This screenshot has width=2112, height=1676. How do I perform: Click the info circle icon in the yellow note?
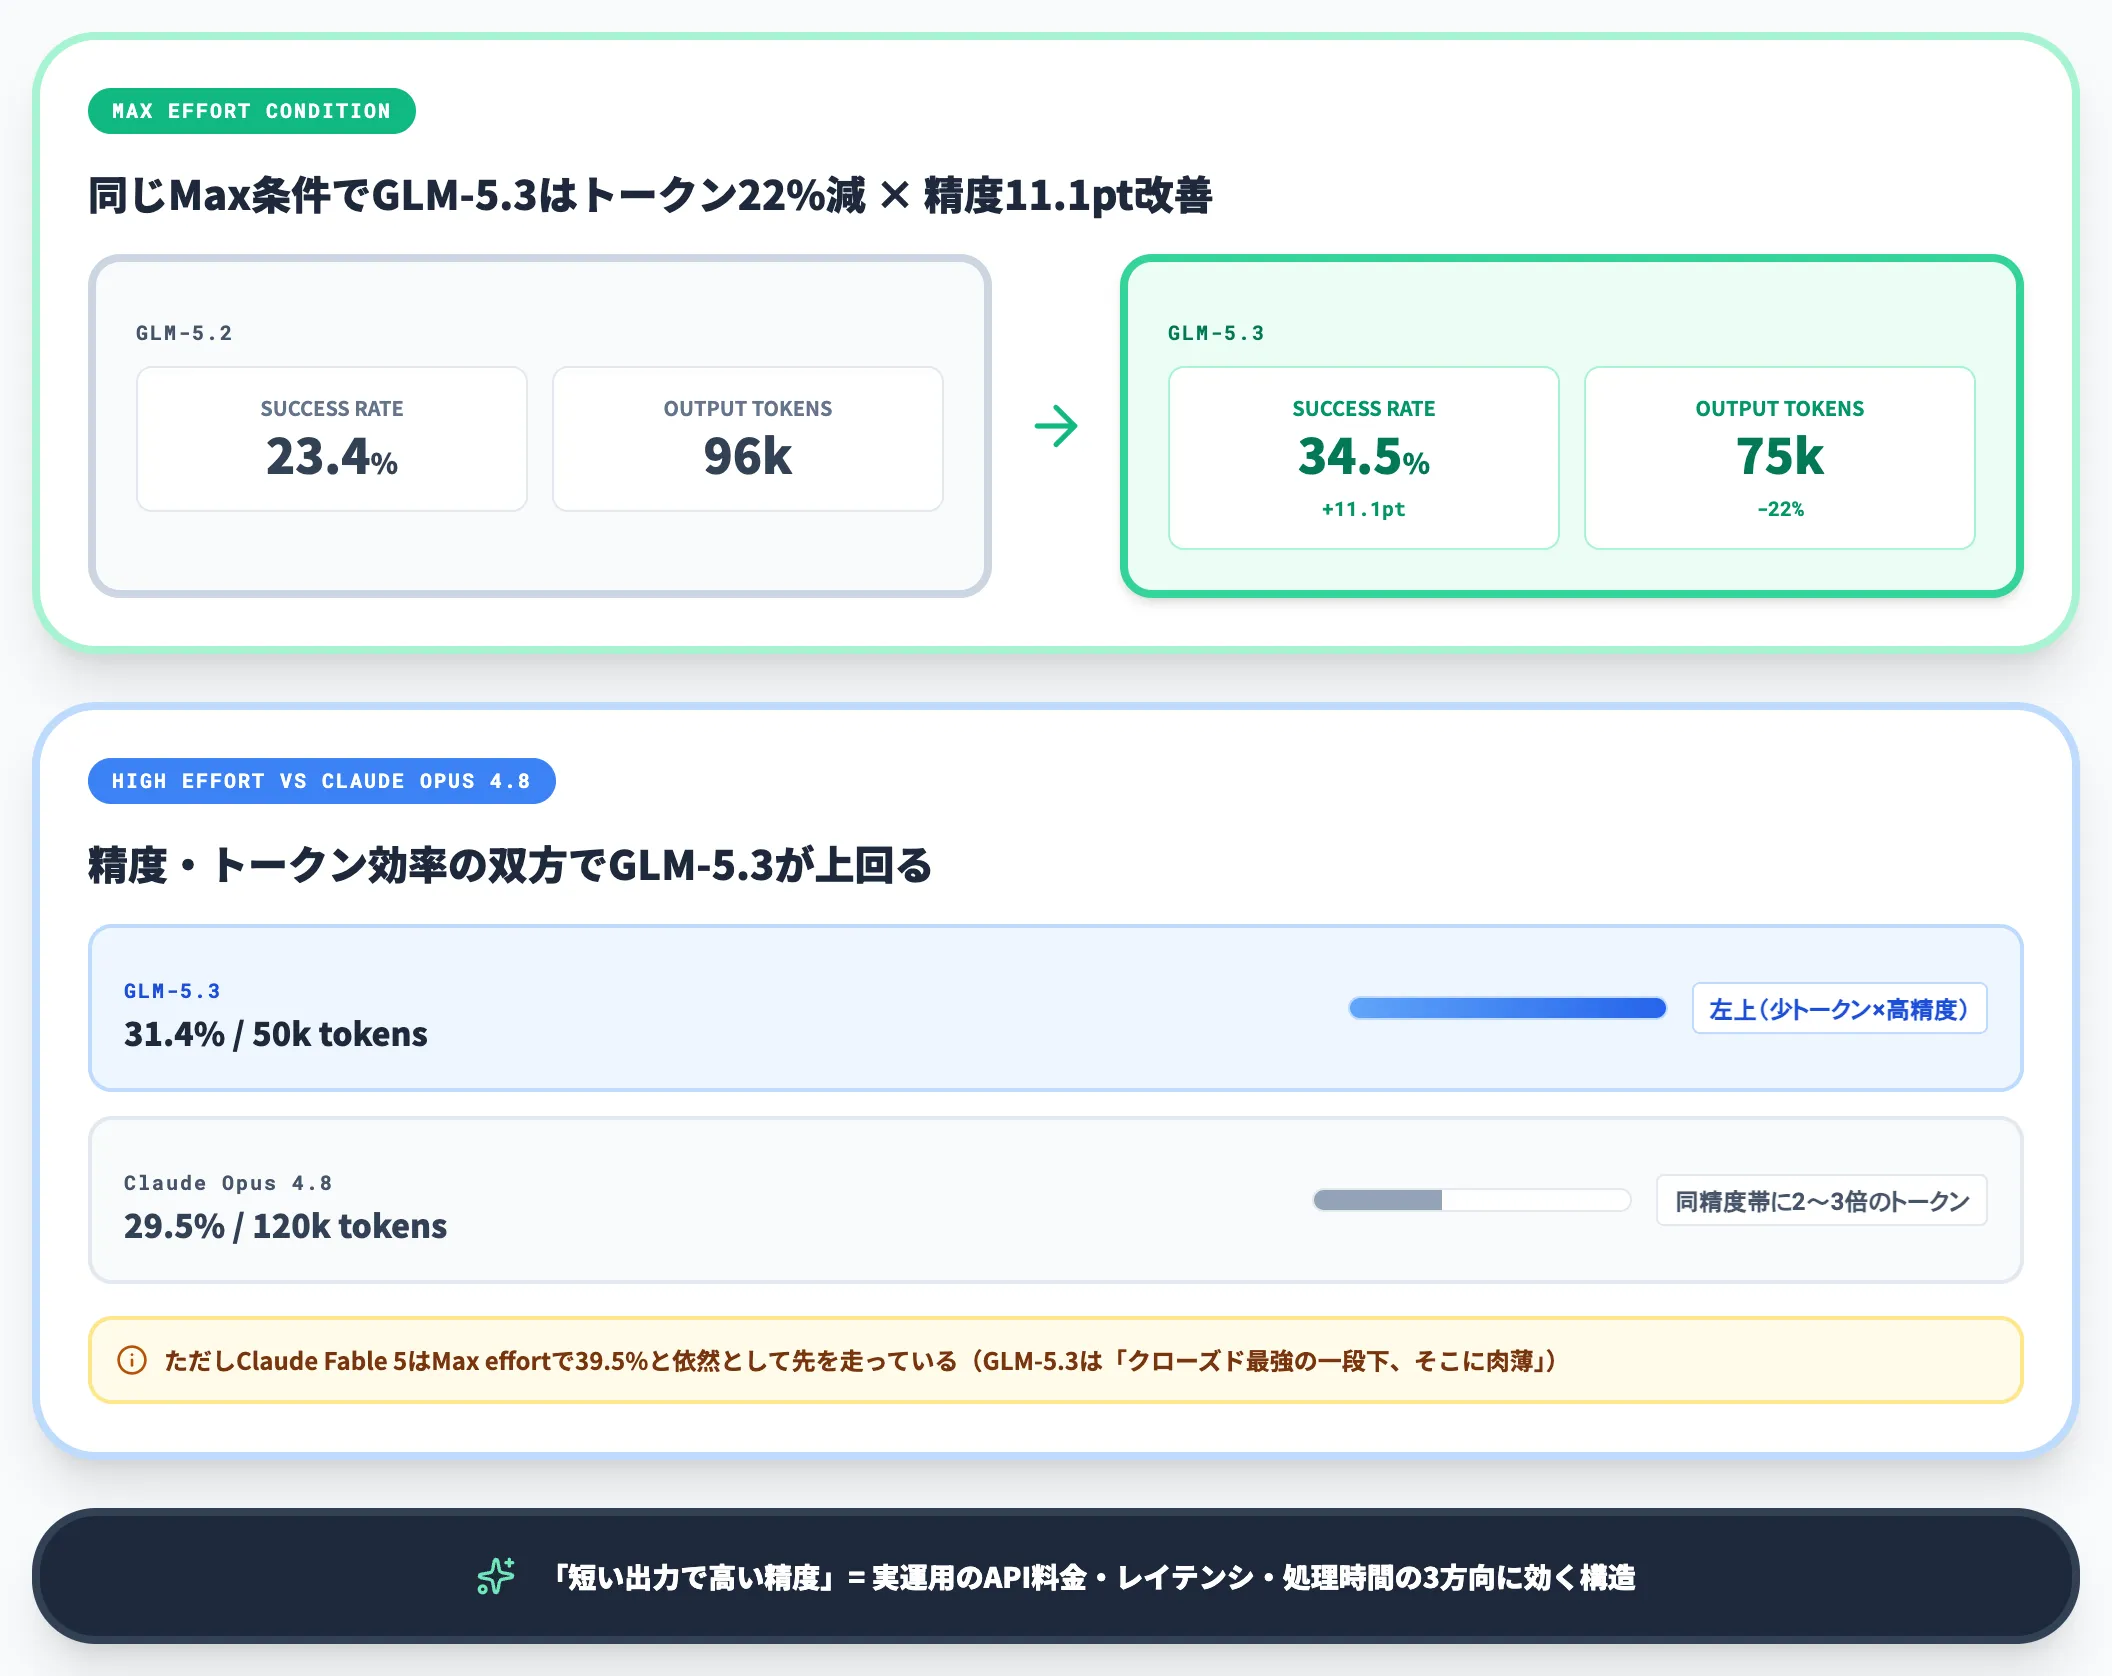[x=132, y=1360]
